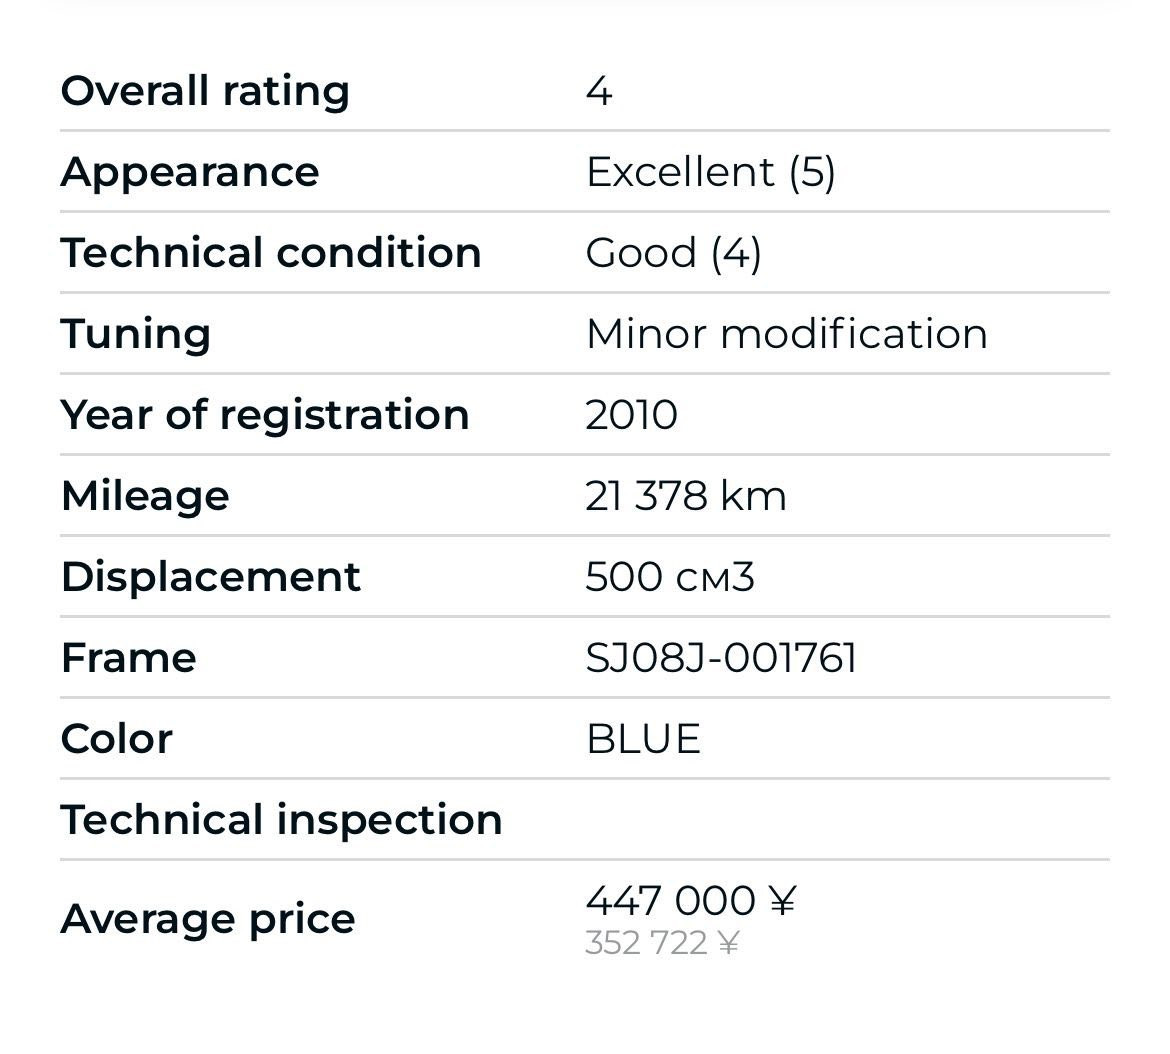Click the Technical inspection label
This screenshot has height=1054, width=1170.
coord(281,820)
